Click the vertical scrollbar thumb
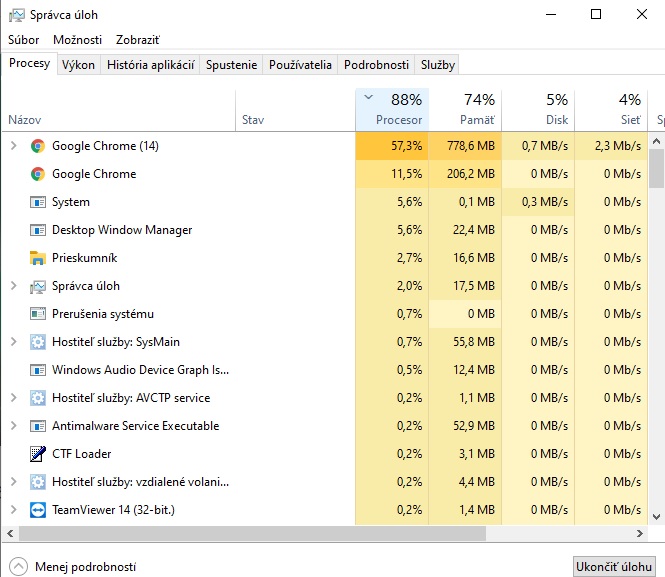This screenshot has width=665, height=577. [656, 168]
